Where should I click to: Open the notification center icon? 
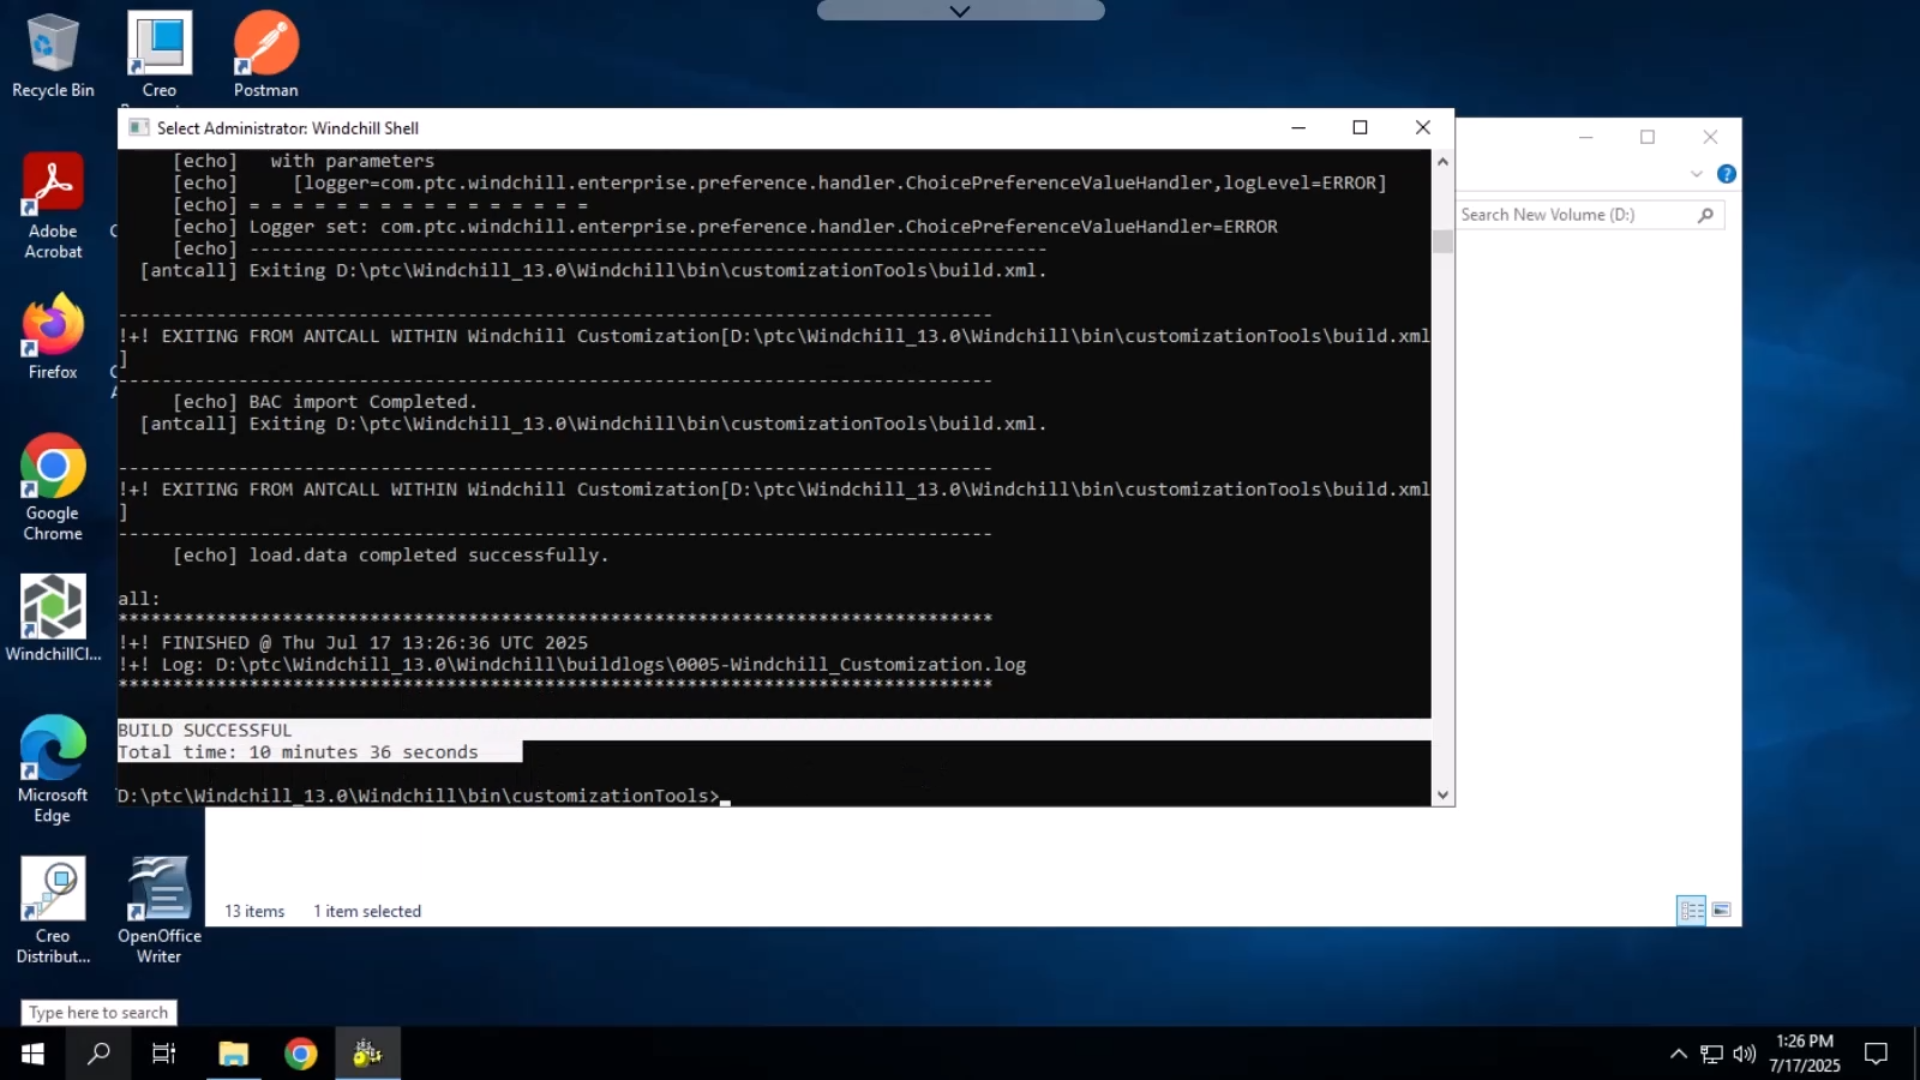click(1876, 1053)
